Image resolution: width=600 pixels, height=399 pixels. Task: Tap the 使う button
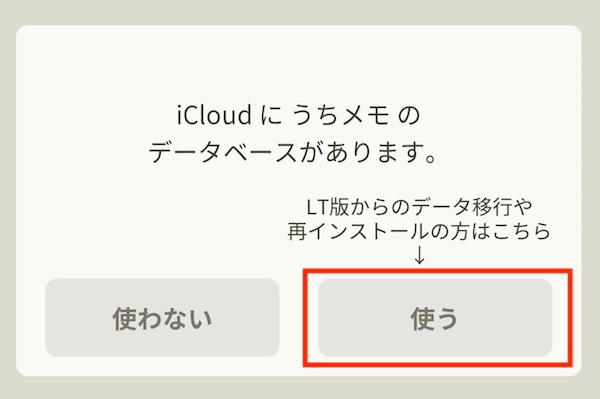435,318
